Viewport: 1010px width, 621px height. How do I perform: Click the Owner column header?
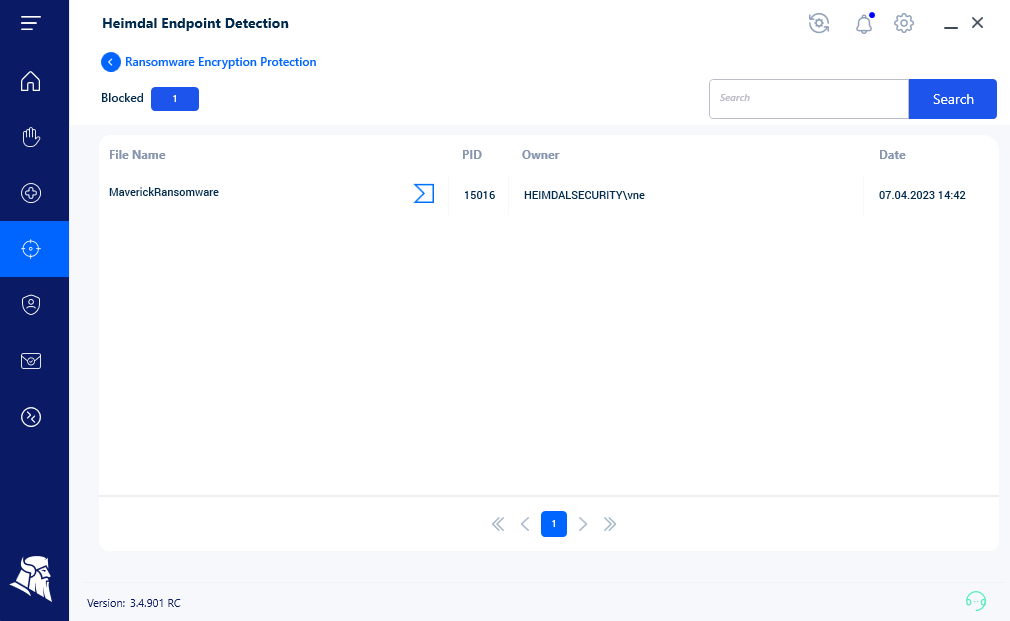pyautogui.click(x=540, y=155)
